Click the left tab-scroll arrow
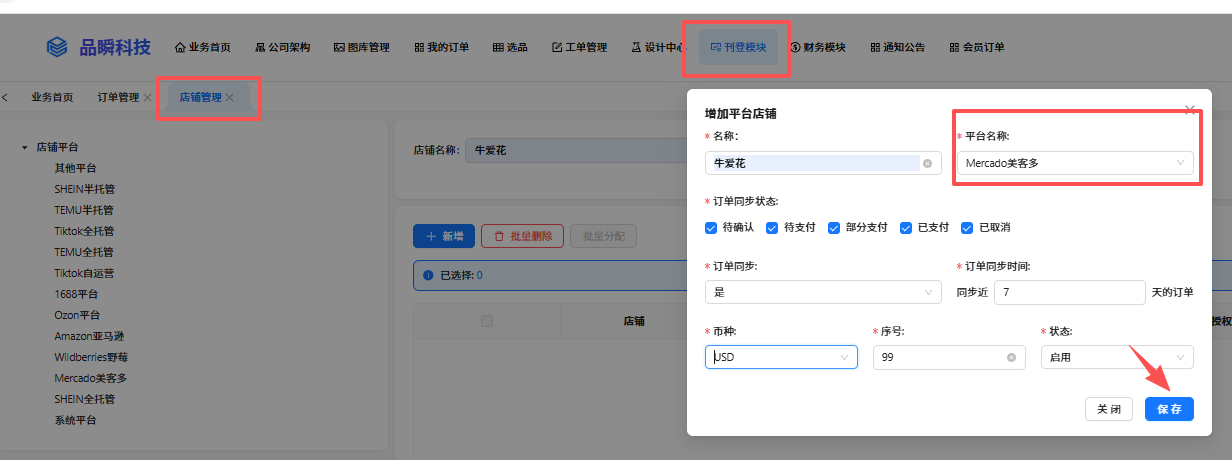This screenshot has height=460, width=1232. (x=5, y=97)
